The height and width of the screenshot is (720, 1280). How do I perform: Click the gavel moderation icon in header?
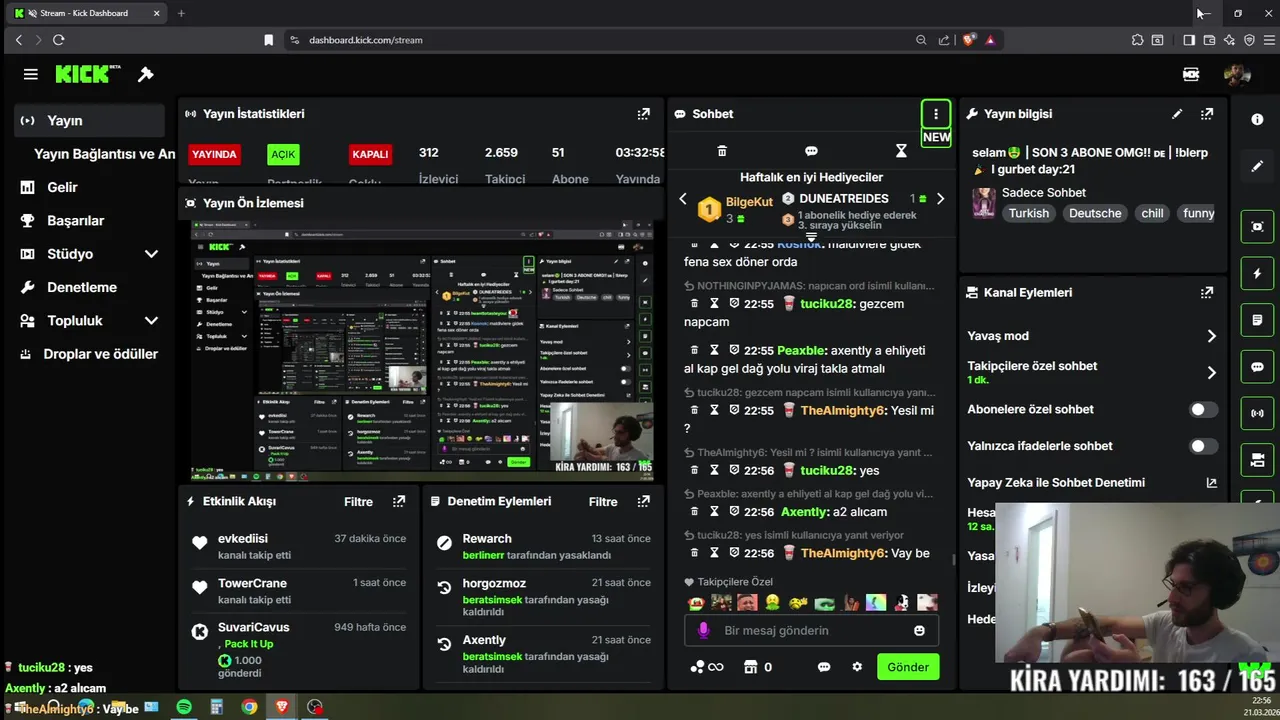coord(146,74)
